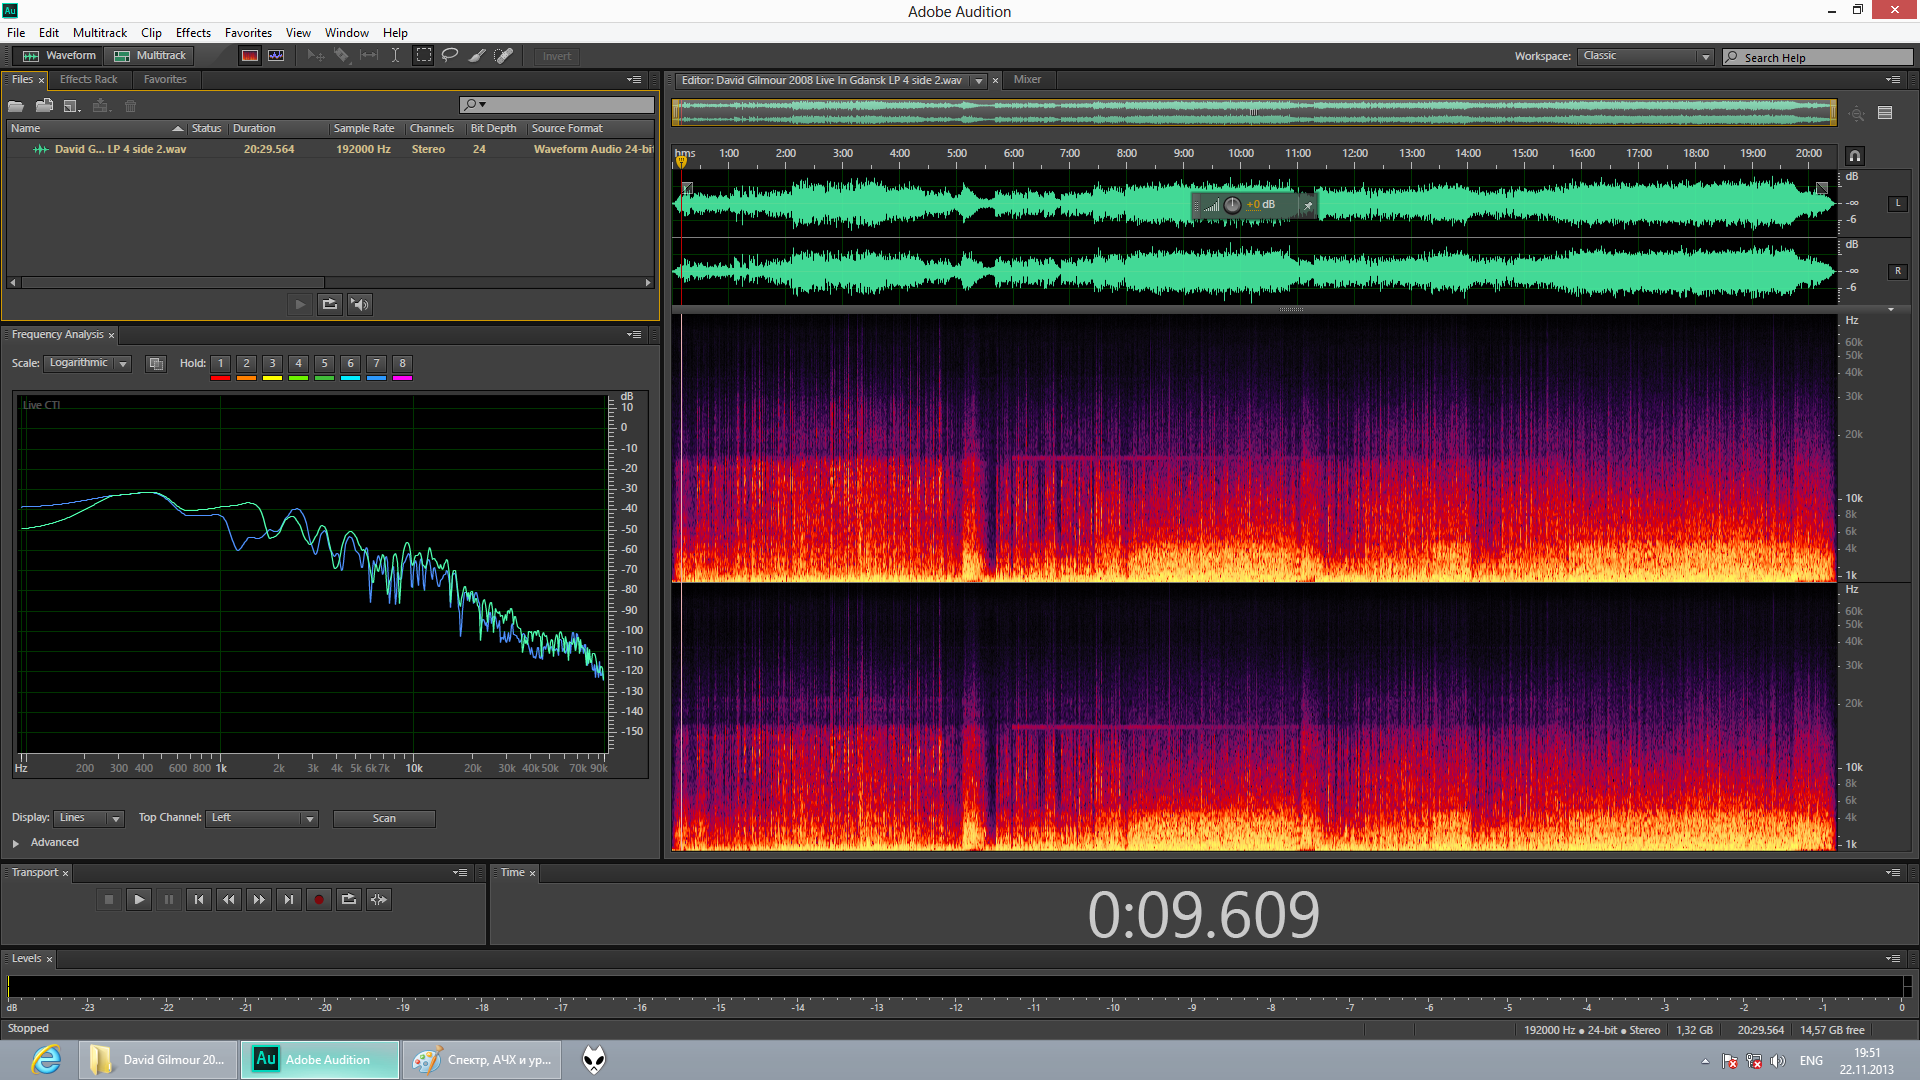Toggle Loop Playback in Transport panel
Image resolution: width=1920 pixels, height=1080 pixels.
(x=349, y=900)
